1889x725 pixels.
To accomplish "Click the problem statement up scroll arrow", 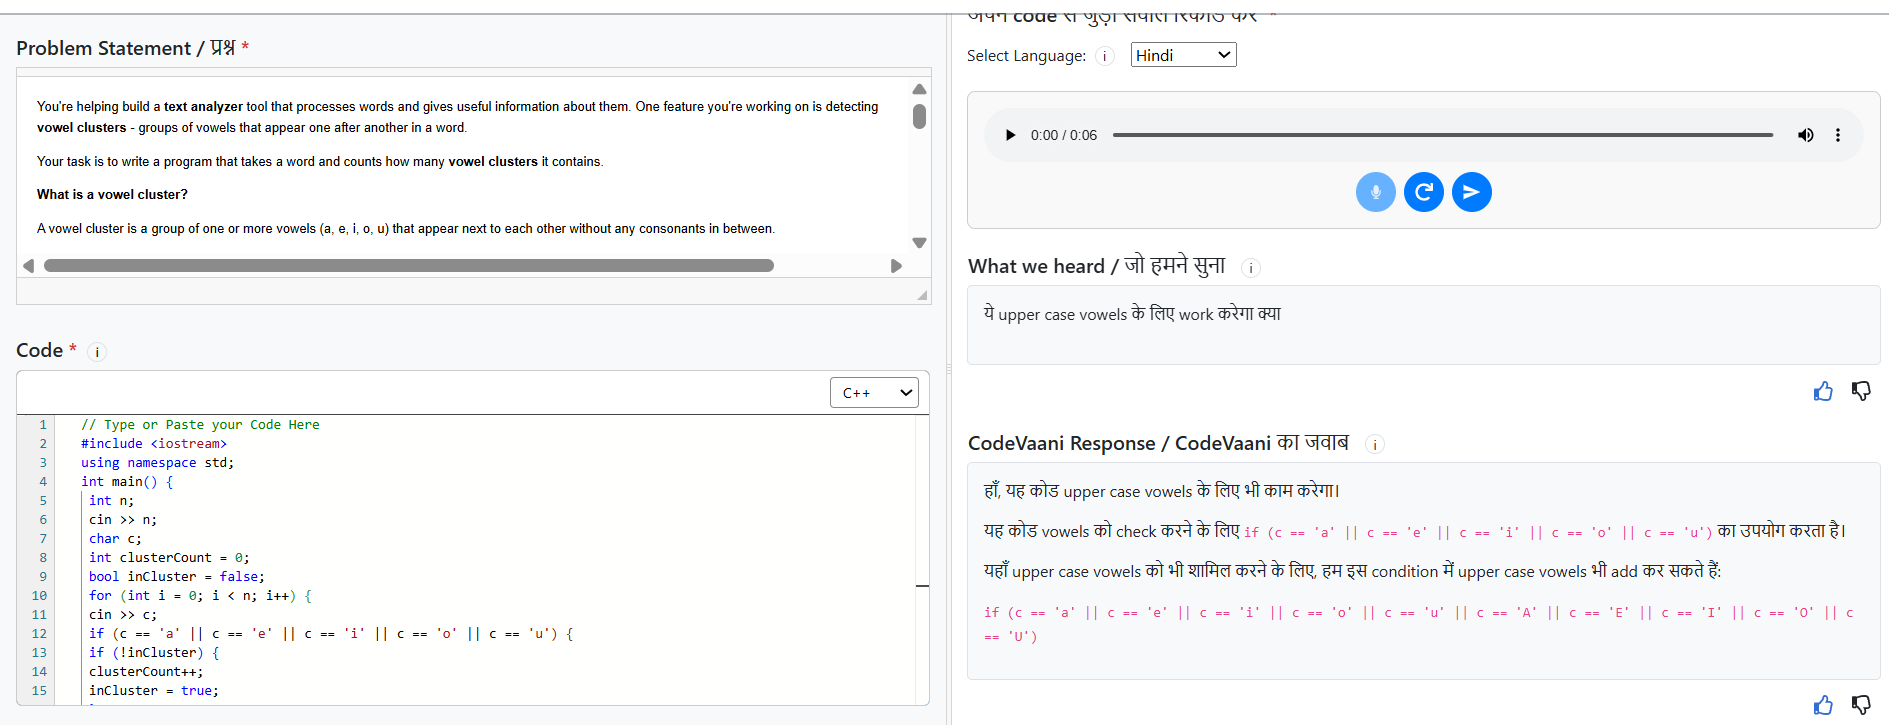I will (x=919, y=89).
